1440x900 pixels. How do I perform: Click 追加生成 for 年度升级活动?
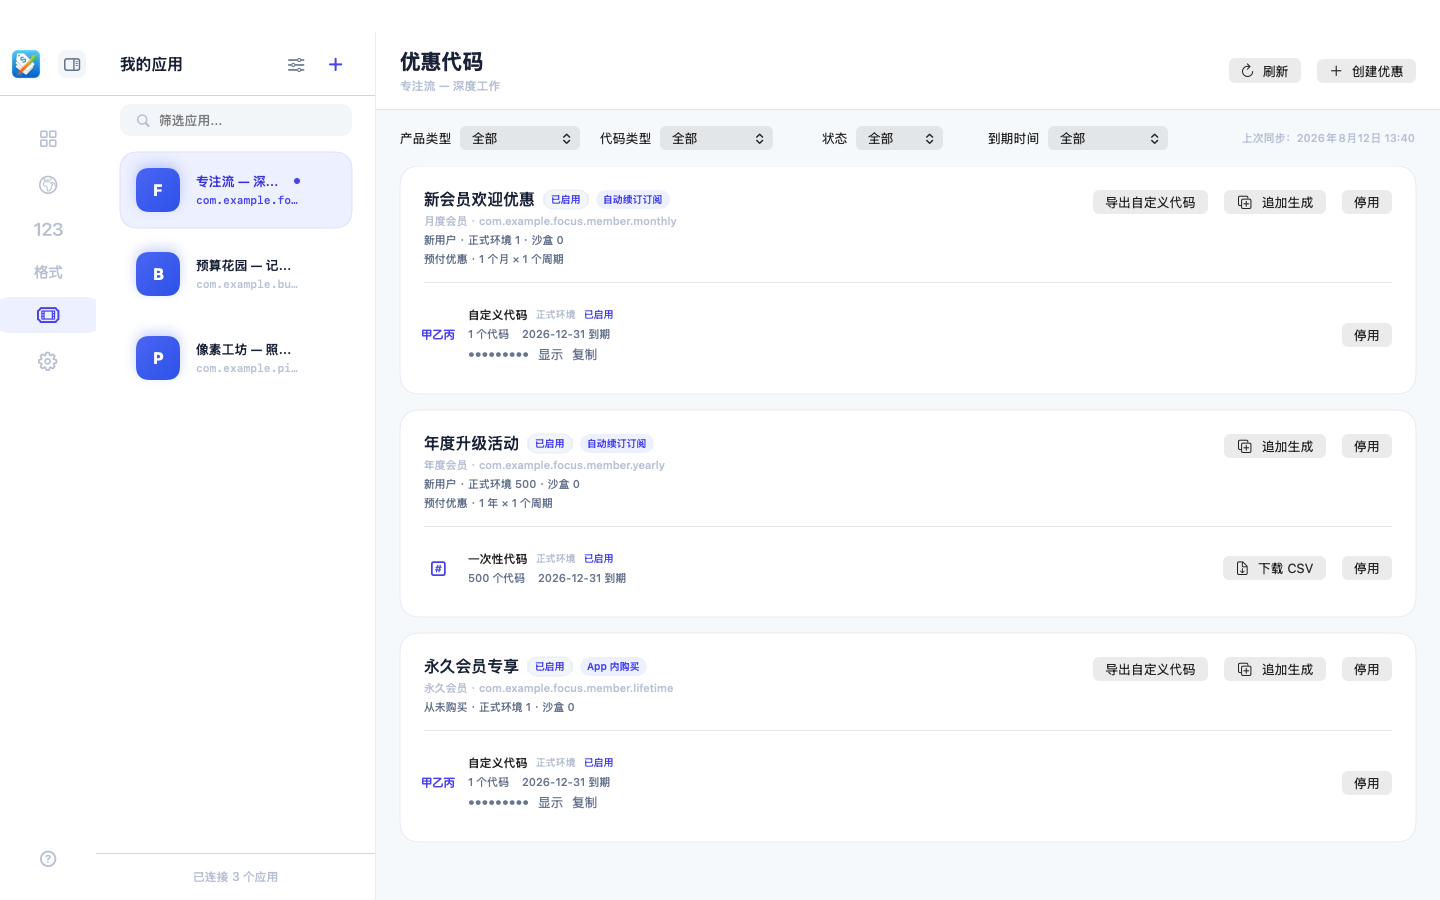point(1275,446)
